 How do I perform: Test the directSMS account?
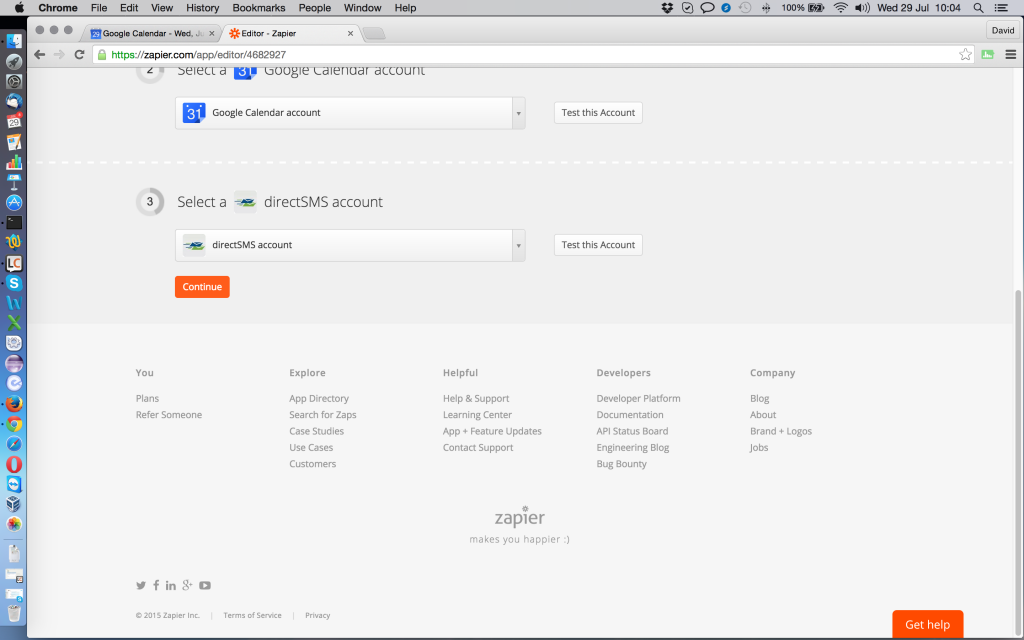(x=598, y=245)
